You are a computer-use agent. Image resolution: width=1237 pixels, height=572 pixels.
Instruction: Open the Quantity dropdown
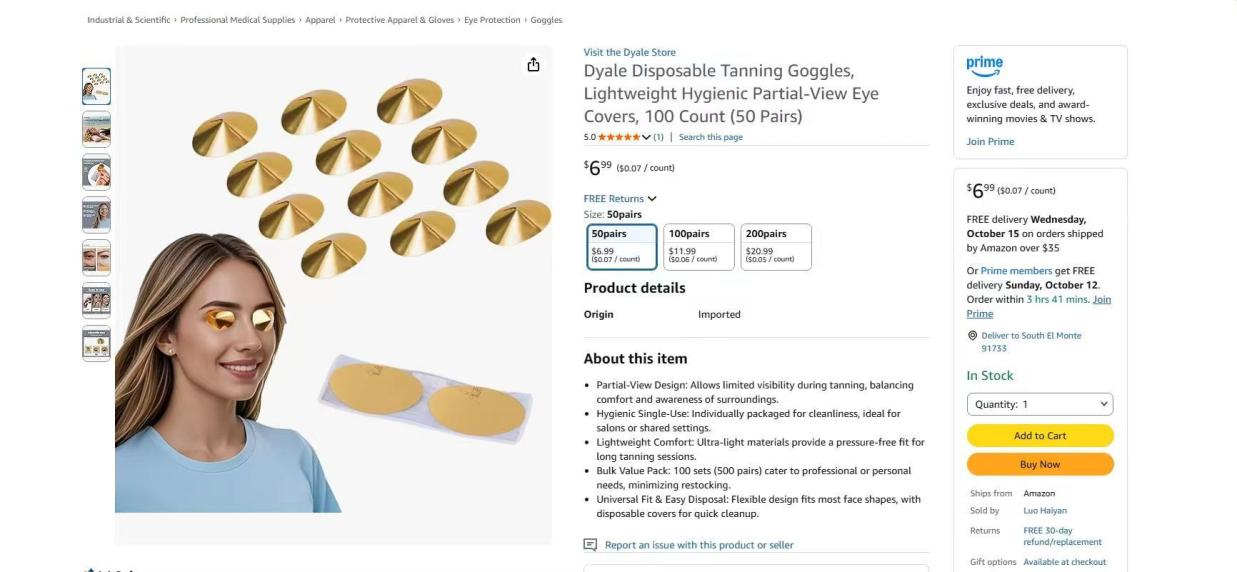[1039, 404]
